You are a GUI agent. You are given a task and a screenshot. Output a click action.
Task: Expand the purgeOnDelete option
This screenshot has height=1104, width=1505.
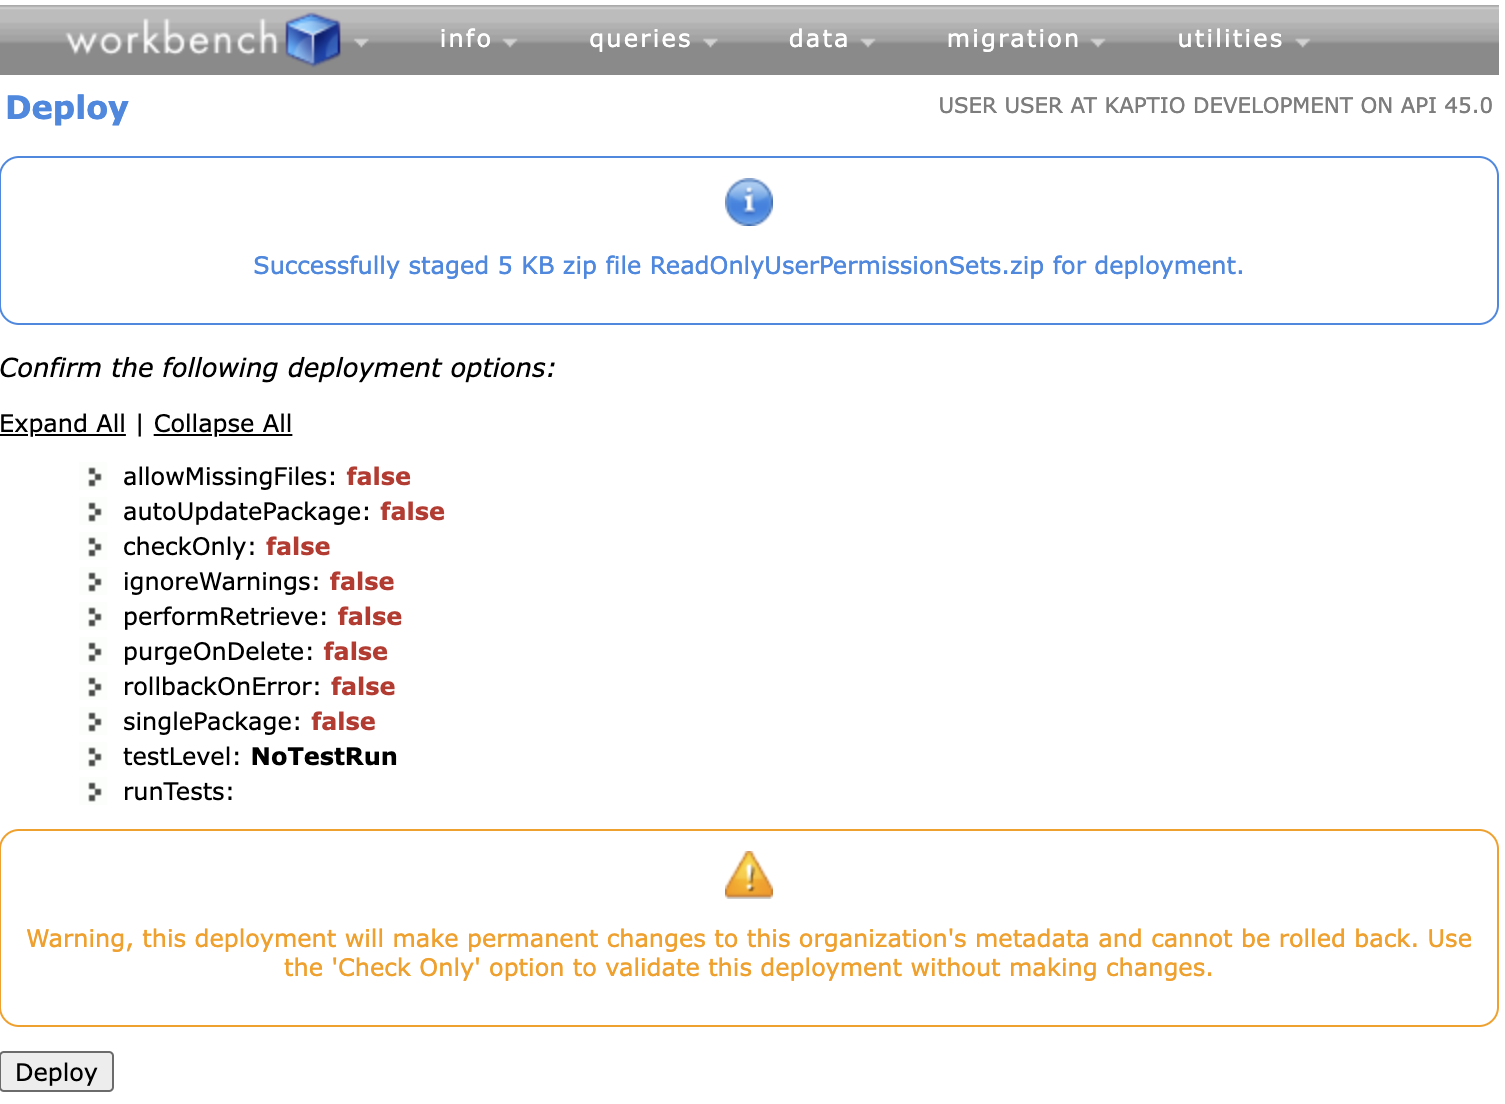coord(96,652)
